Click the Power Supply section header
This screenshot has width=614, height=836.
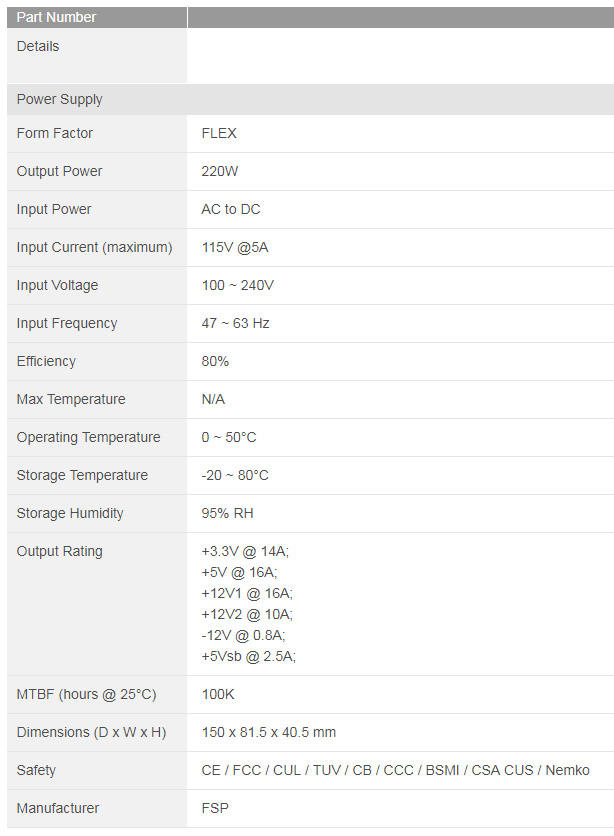click(x=60, y=99)
